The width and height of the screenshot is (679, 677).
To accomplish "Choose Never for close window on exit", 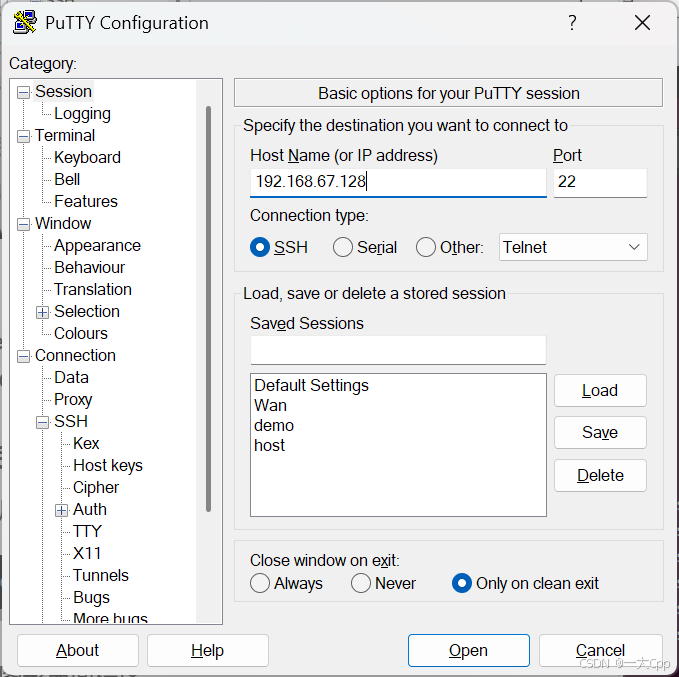I will (x=361, y=583).
